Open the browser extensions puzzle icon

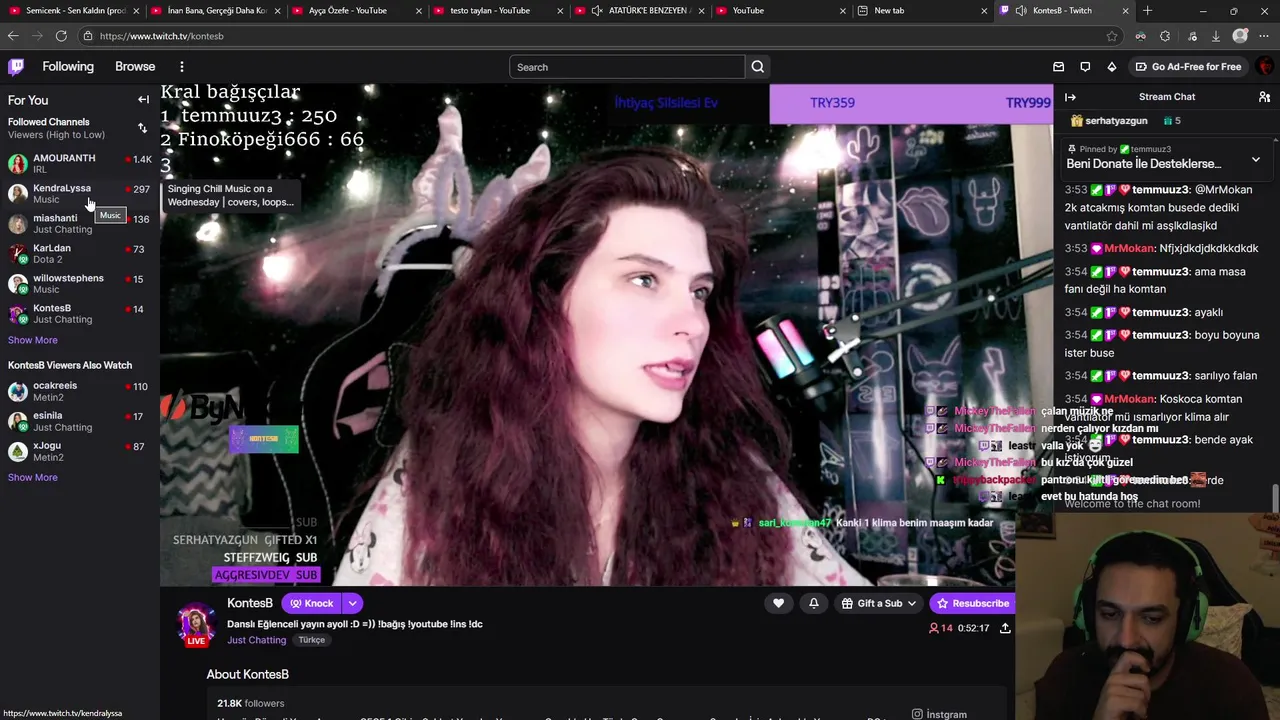[x=1165, y=36]
